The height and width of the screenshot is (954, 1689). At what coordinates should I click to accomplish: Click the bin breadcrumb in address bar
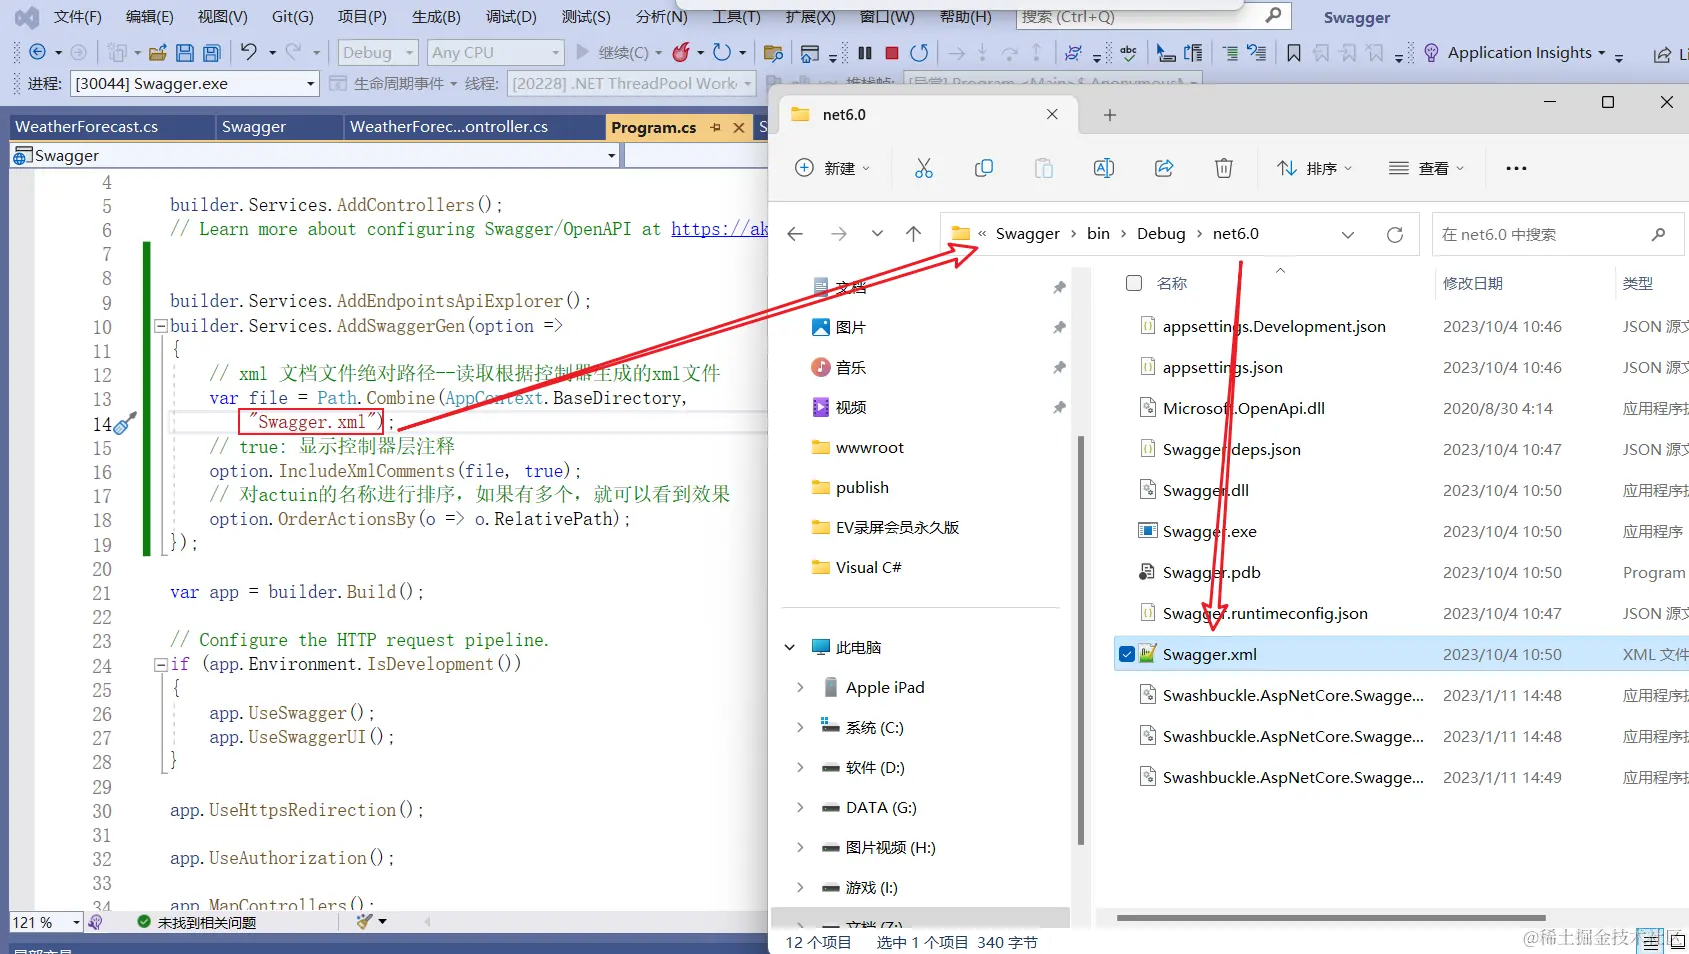(x=1098, y=234)
